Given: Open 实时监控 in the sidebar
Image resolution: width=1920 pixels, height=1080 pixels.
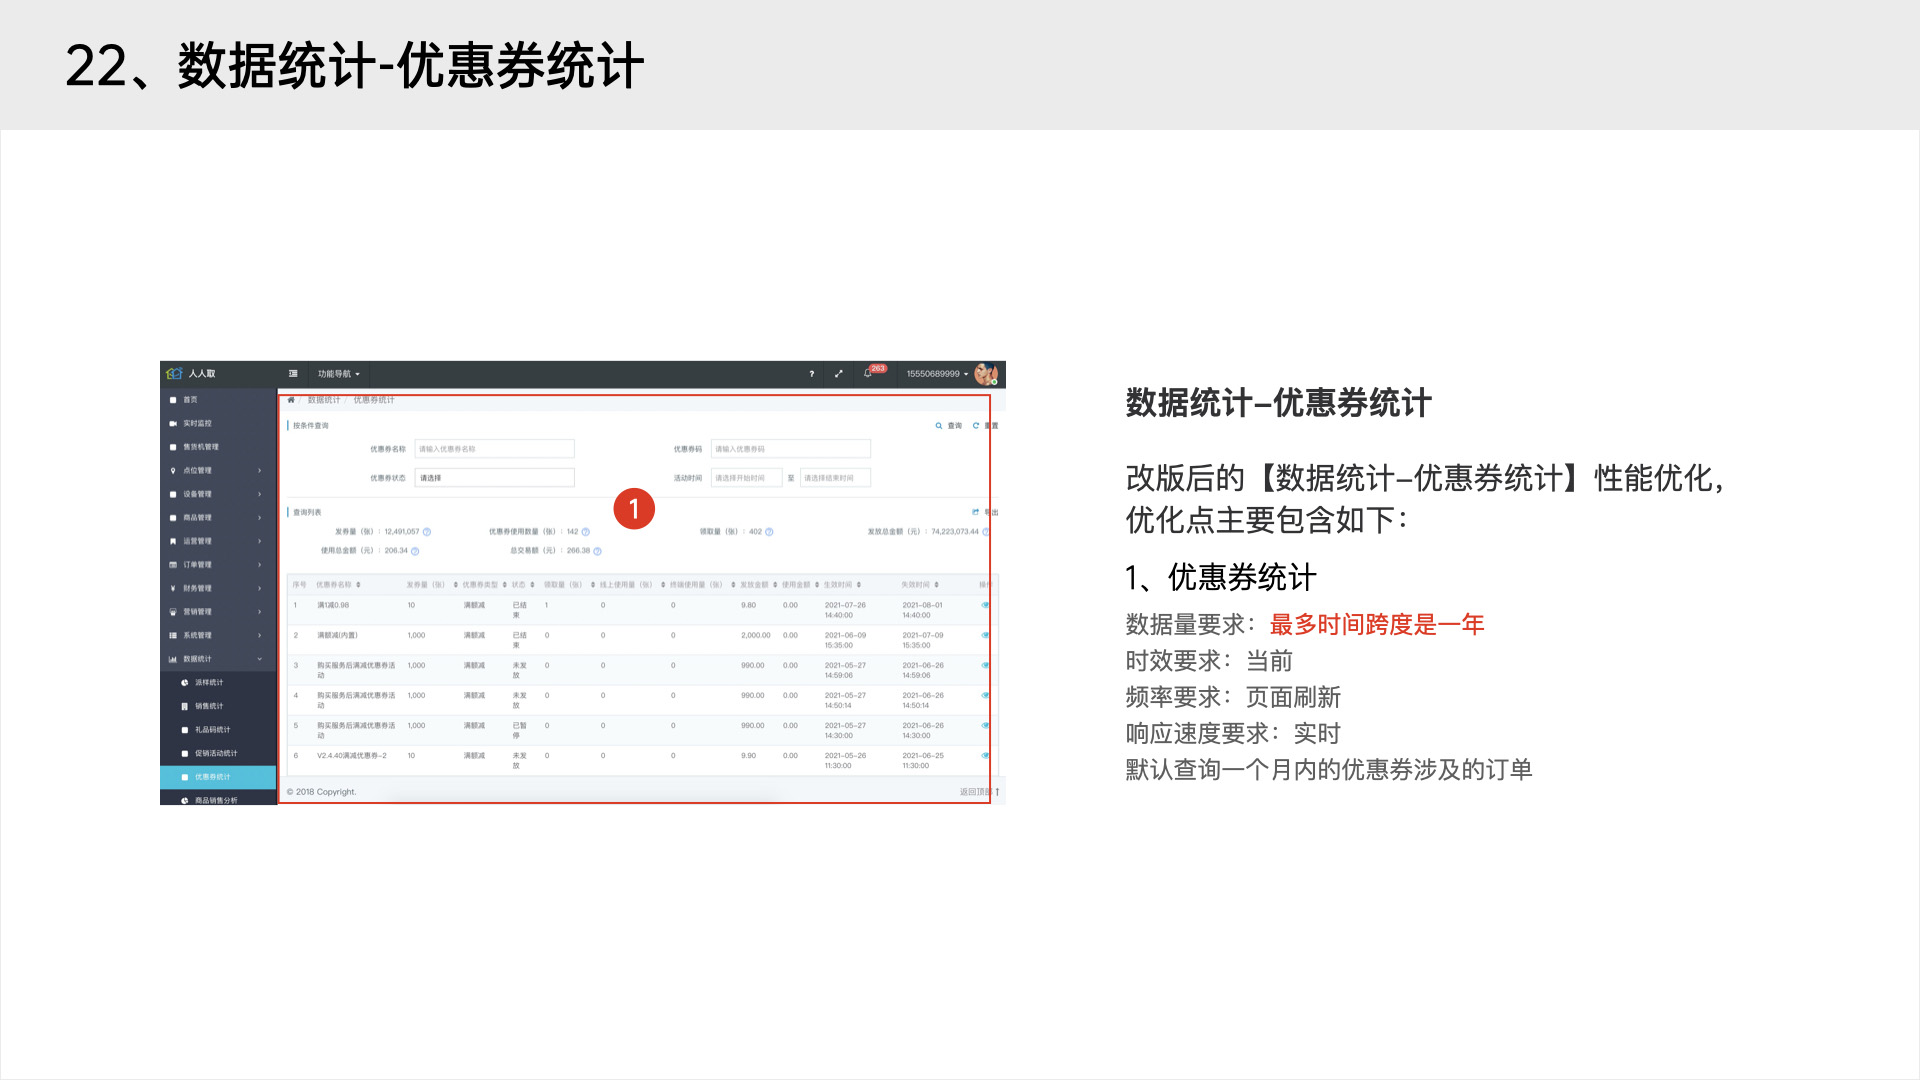Looking at the screenshot, I should coord(218,423).
